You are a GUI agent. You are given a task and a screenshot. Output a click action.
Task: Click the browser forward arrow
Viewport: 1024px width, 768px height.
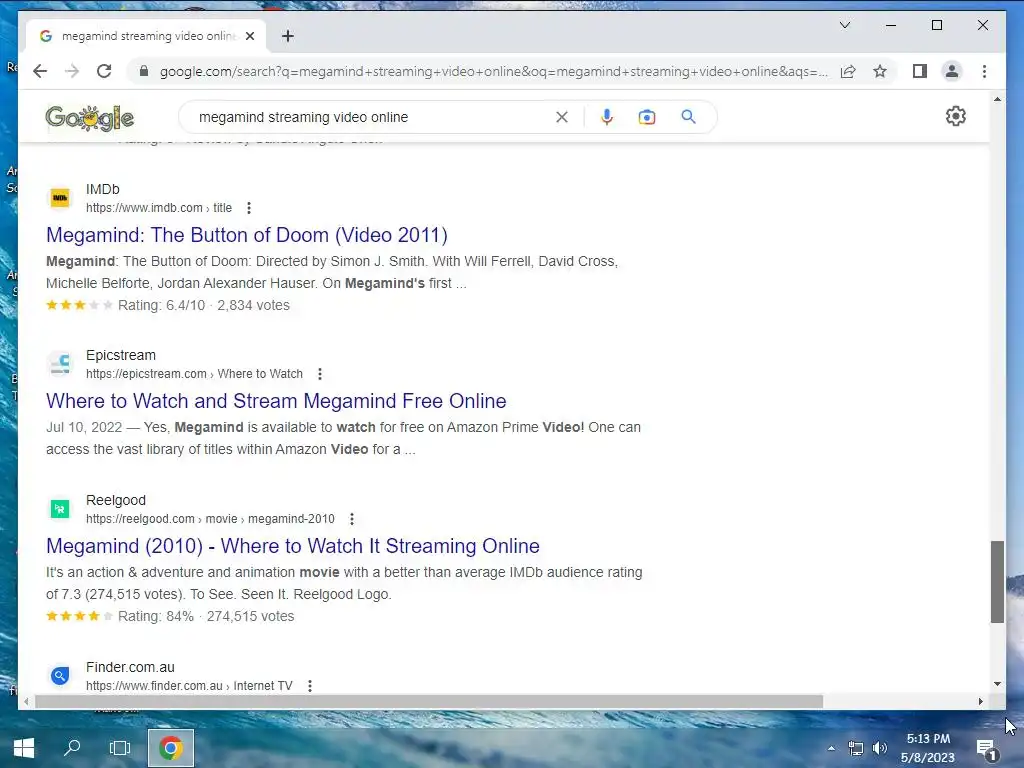pyautogui.click(x=72, y=71)
